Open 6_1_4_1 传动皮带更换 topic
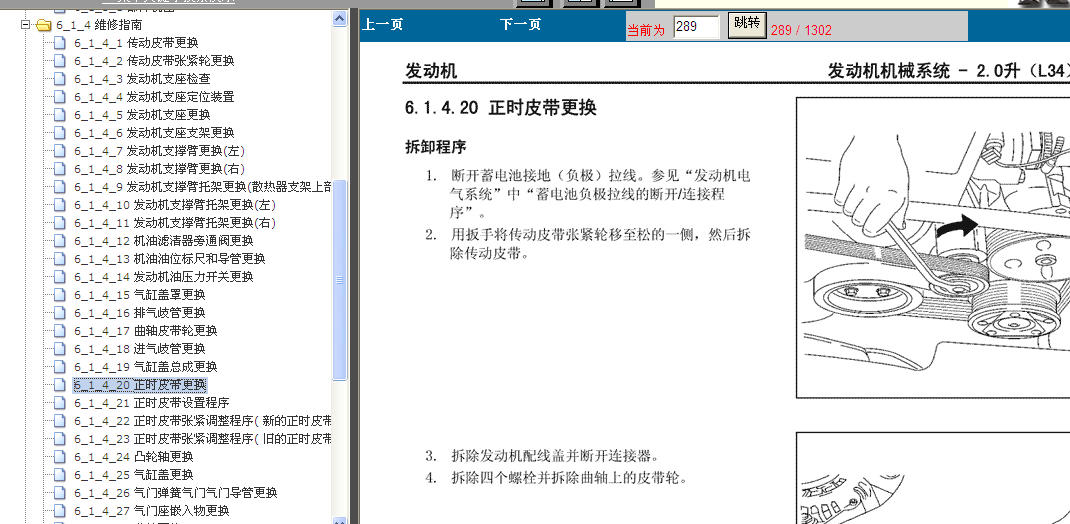1070x524 pixels. [x=136, y=43]
